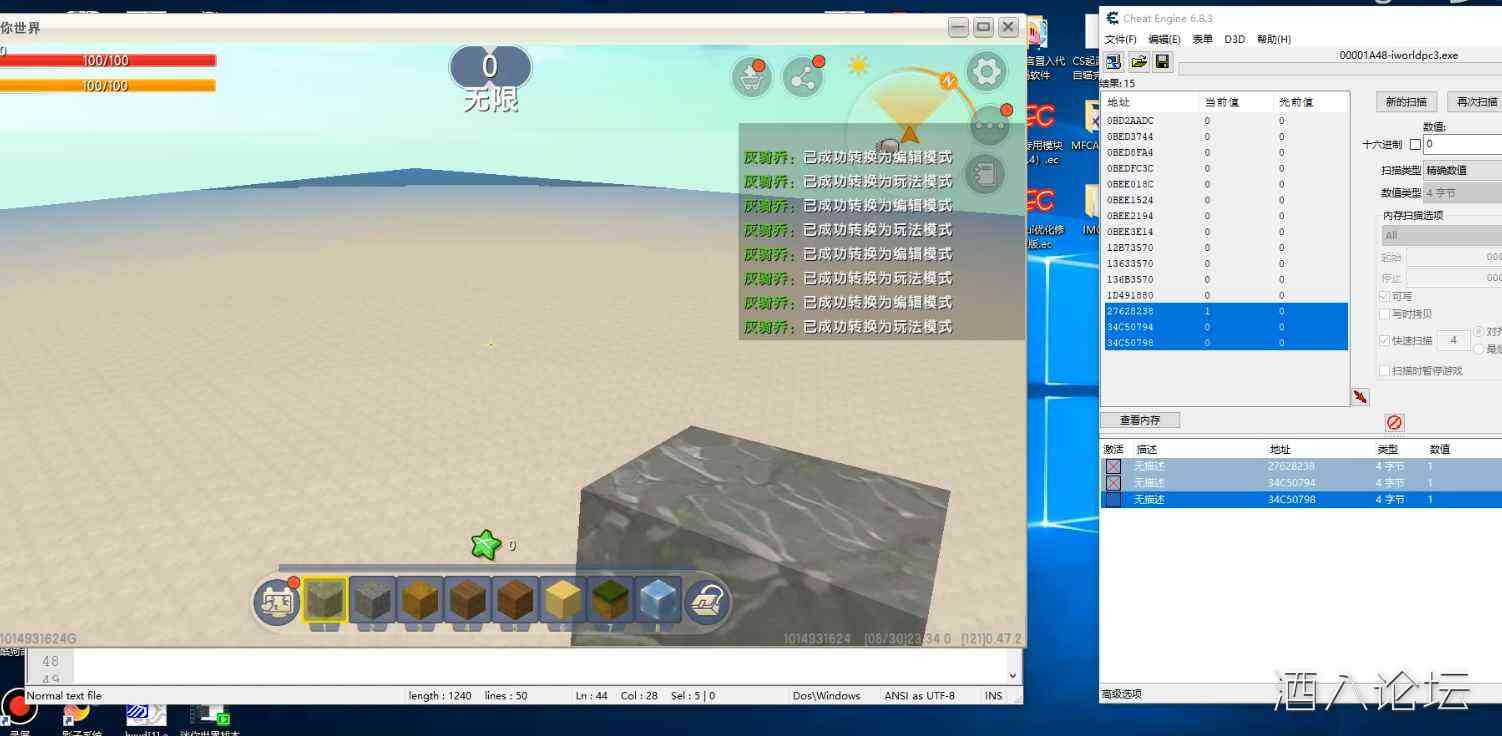Open the 扫描类型 dropdown showing 精确数值
Screen dimensions: 1502x736
1462,170
